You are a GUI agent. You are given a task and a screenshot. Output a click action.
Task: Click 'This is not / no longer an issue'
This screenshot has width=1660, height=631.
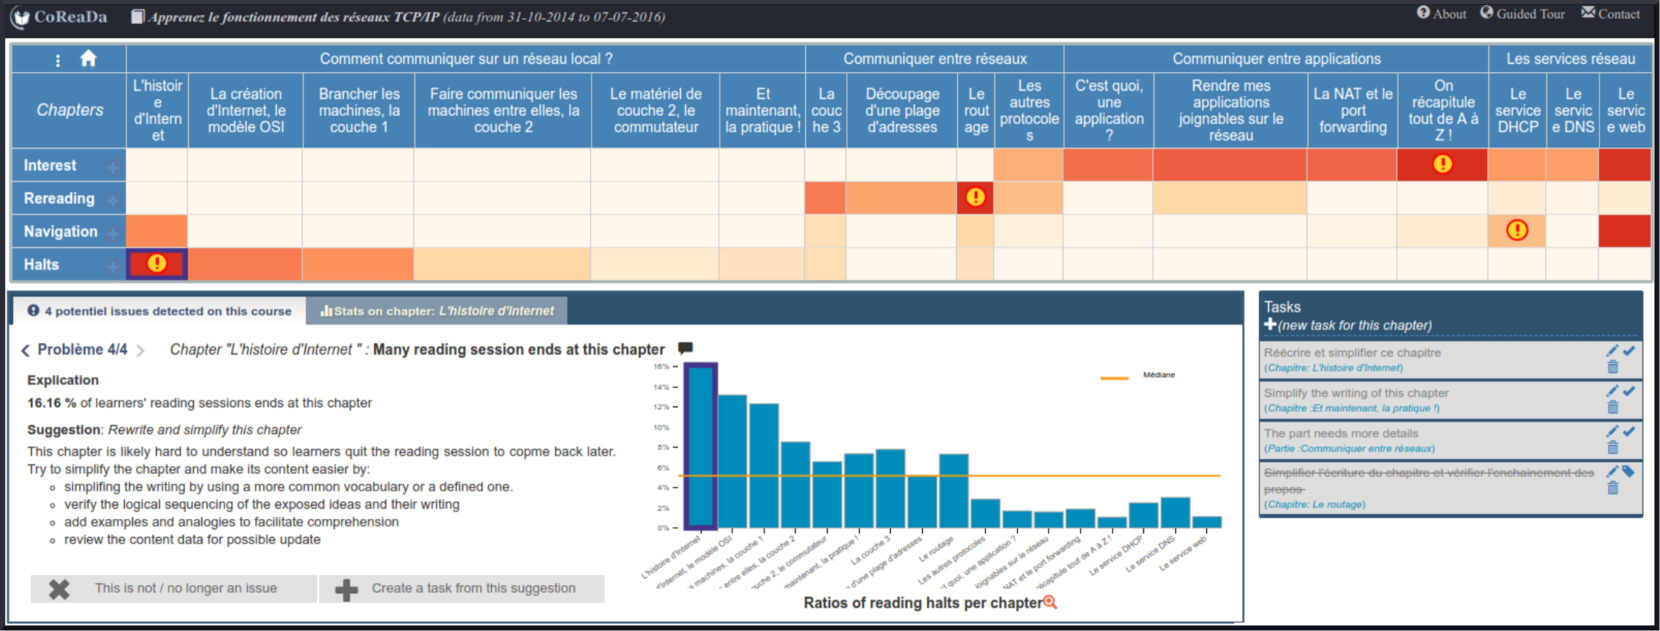174,589
